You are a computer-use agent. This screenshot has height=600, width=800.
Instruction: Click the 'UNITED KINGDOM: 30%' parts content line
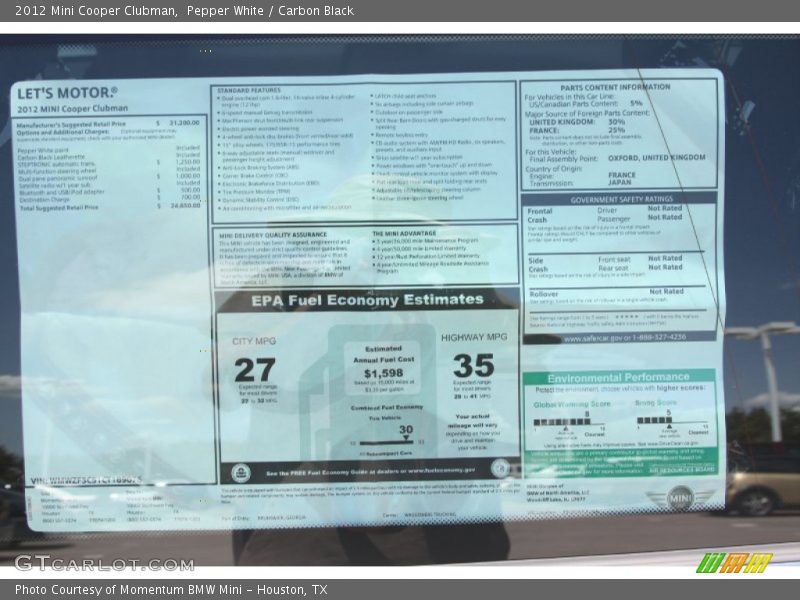pos(577,122)
